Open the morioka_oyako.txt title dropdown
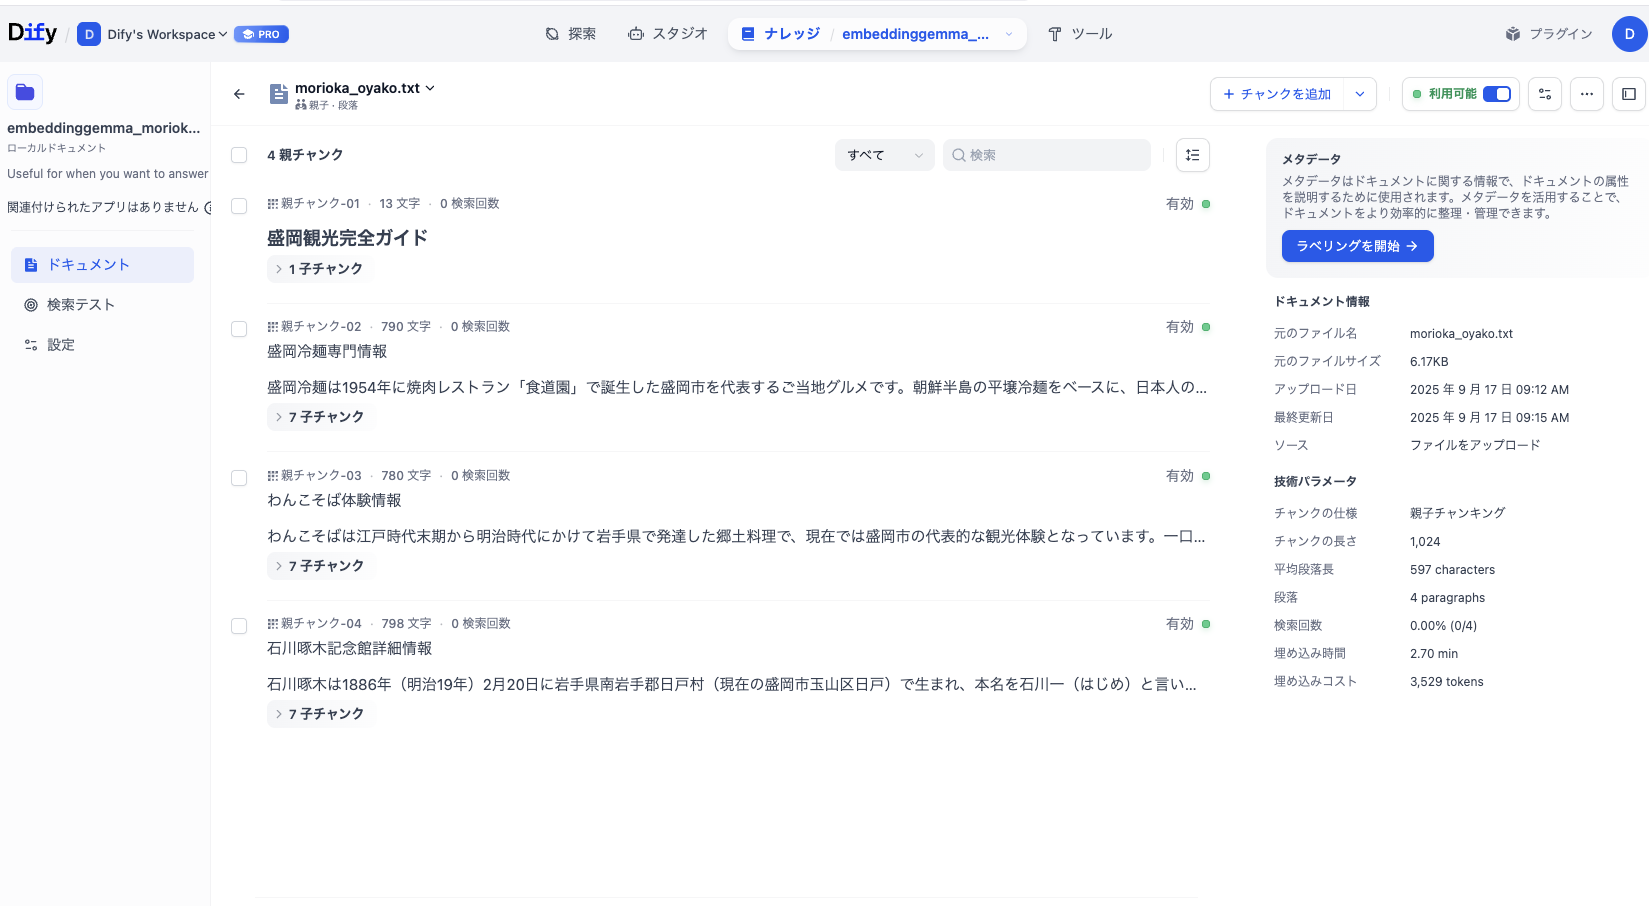Image resolution: width=1649 pixels, height=906 pixels. [430, 88]
